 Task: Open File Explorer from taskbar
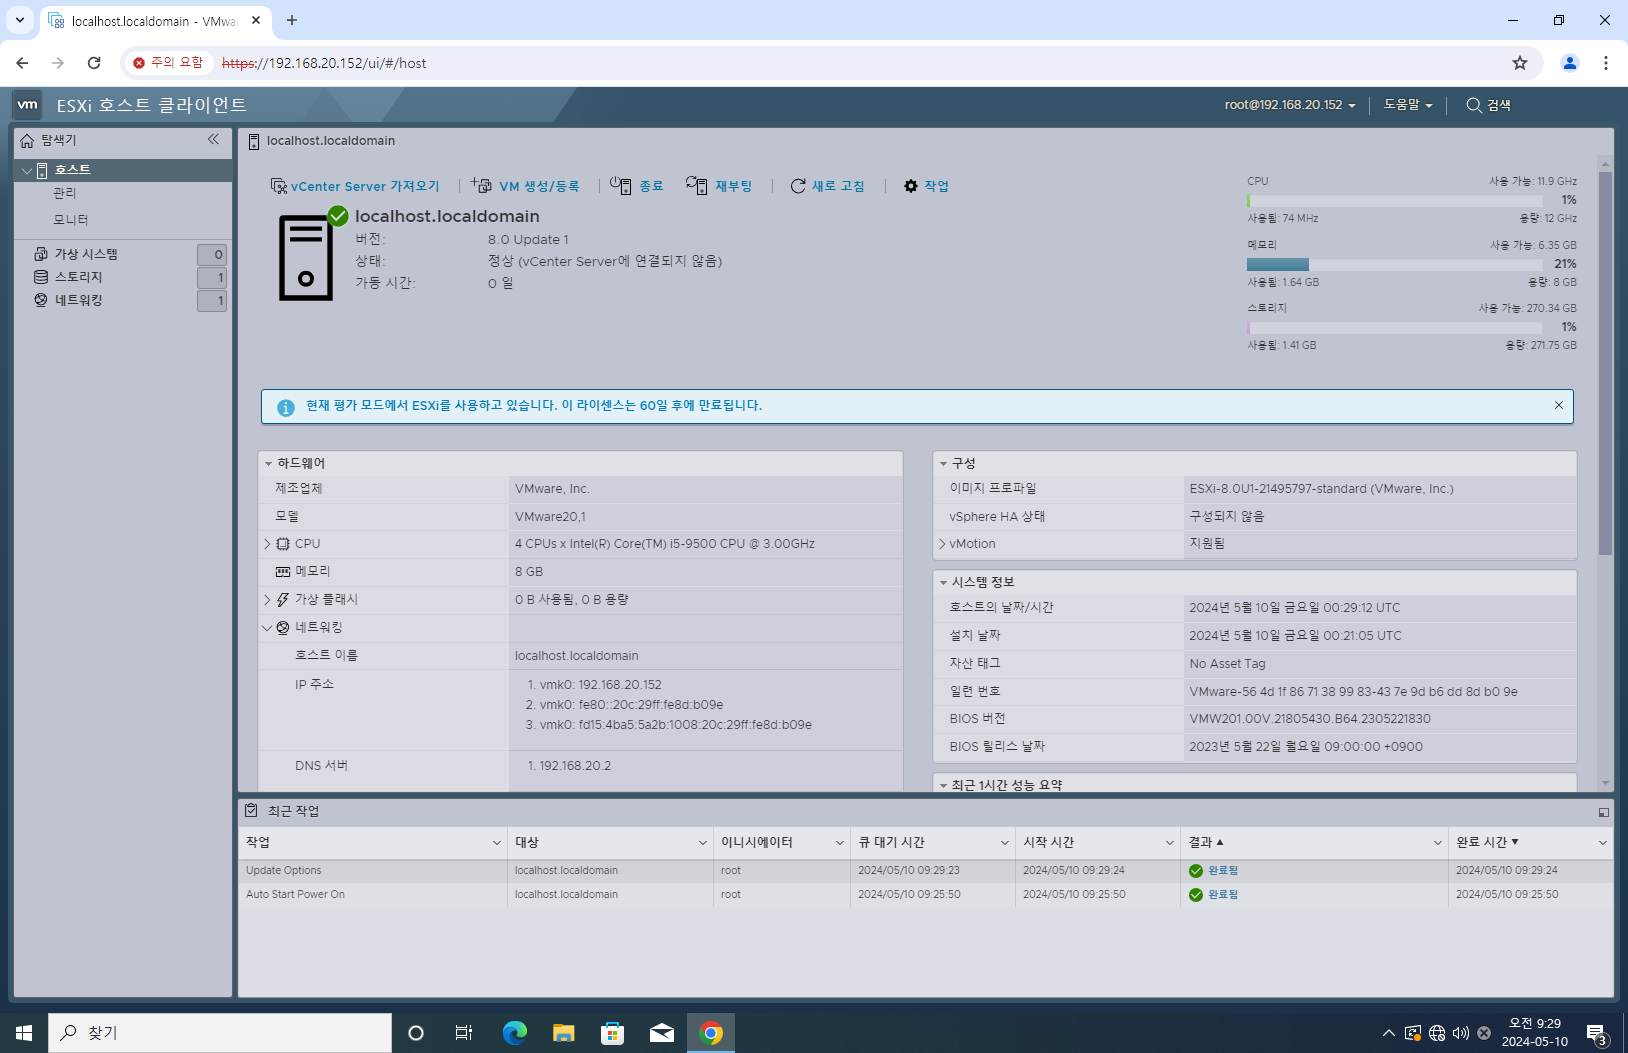pos(564,1033)
